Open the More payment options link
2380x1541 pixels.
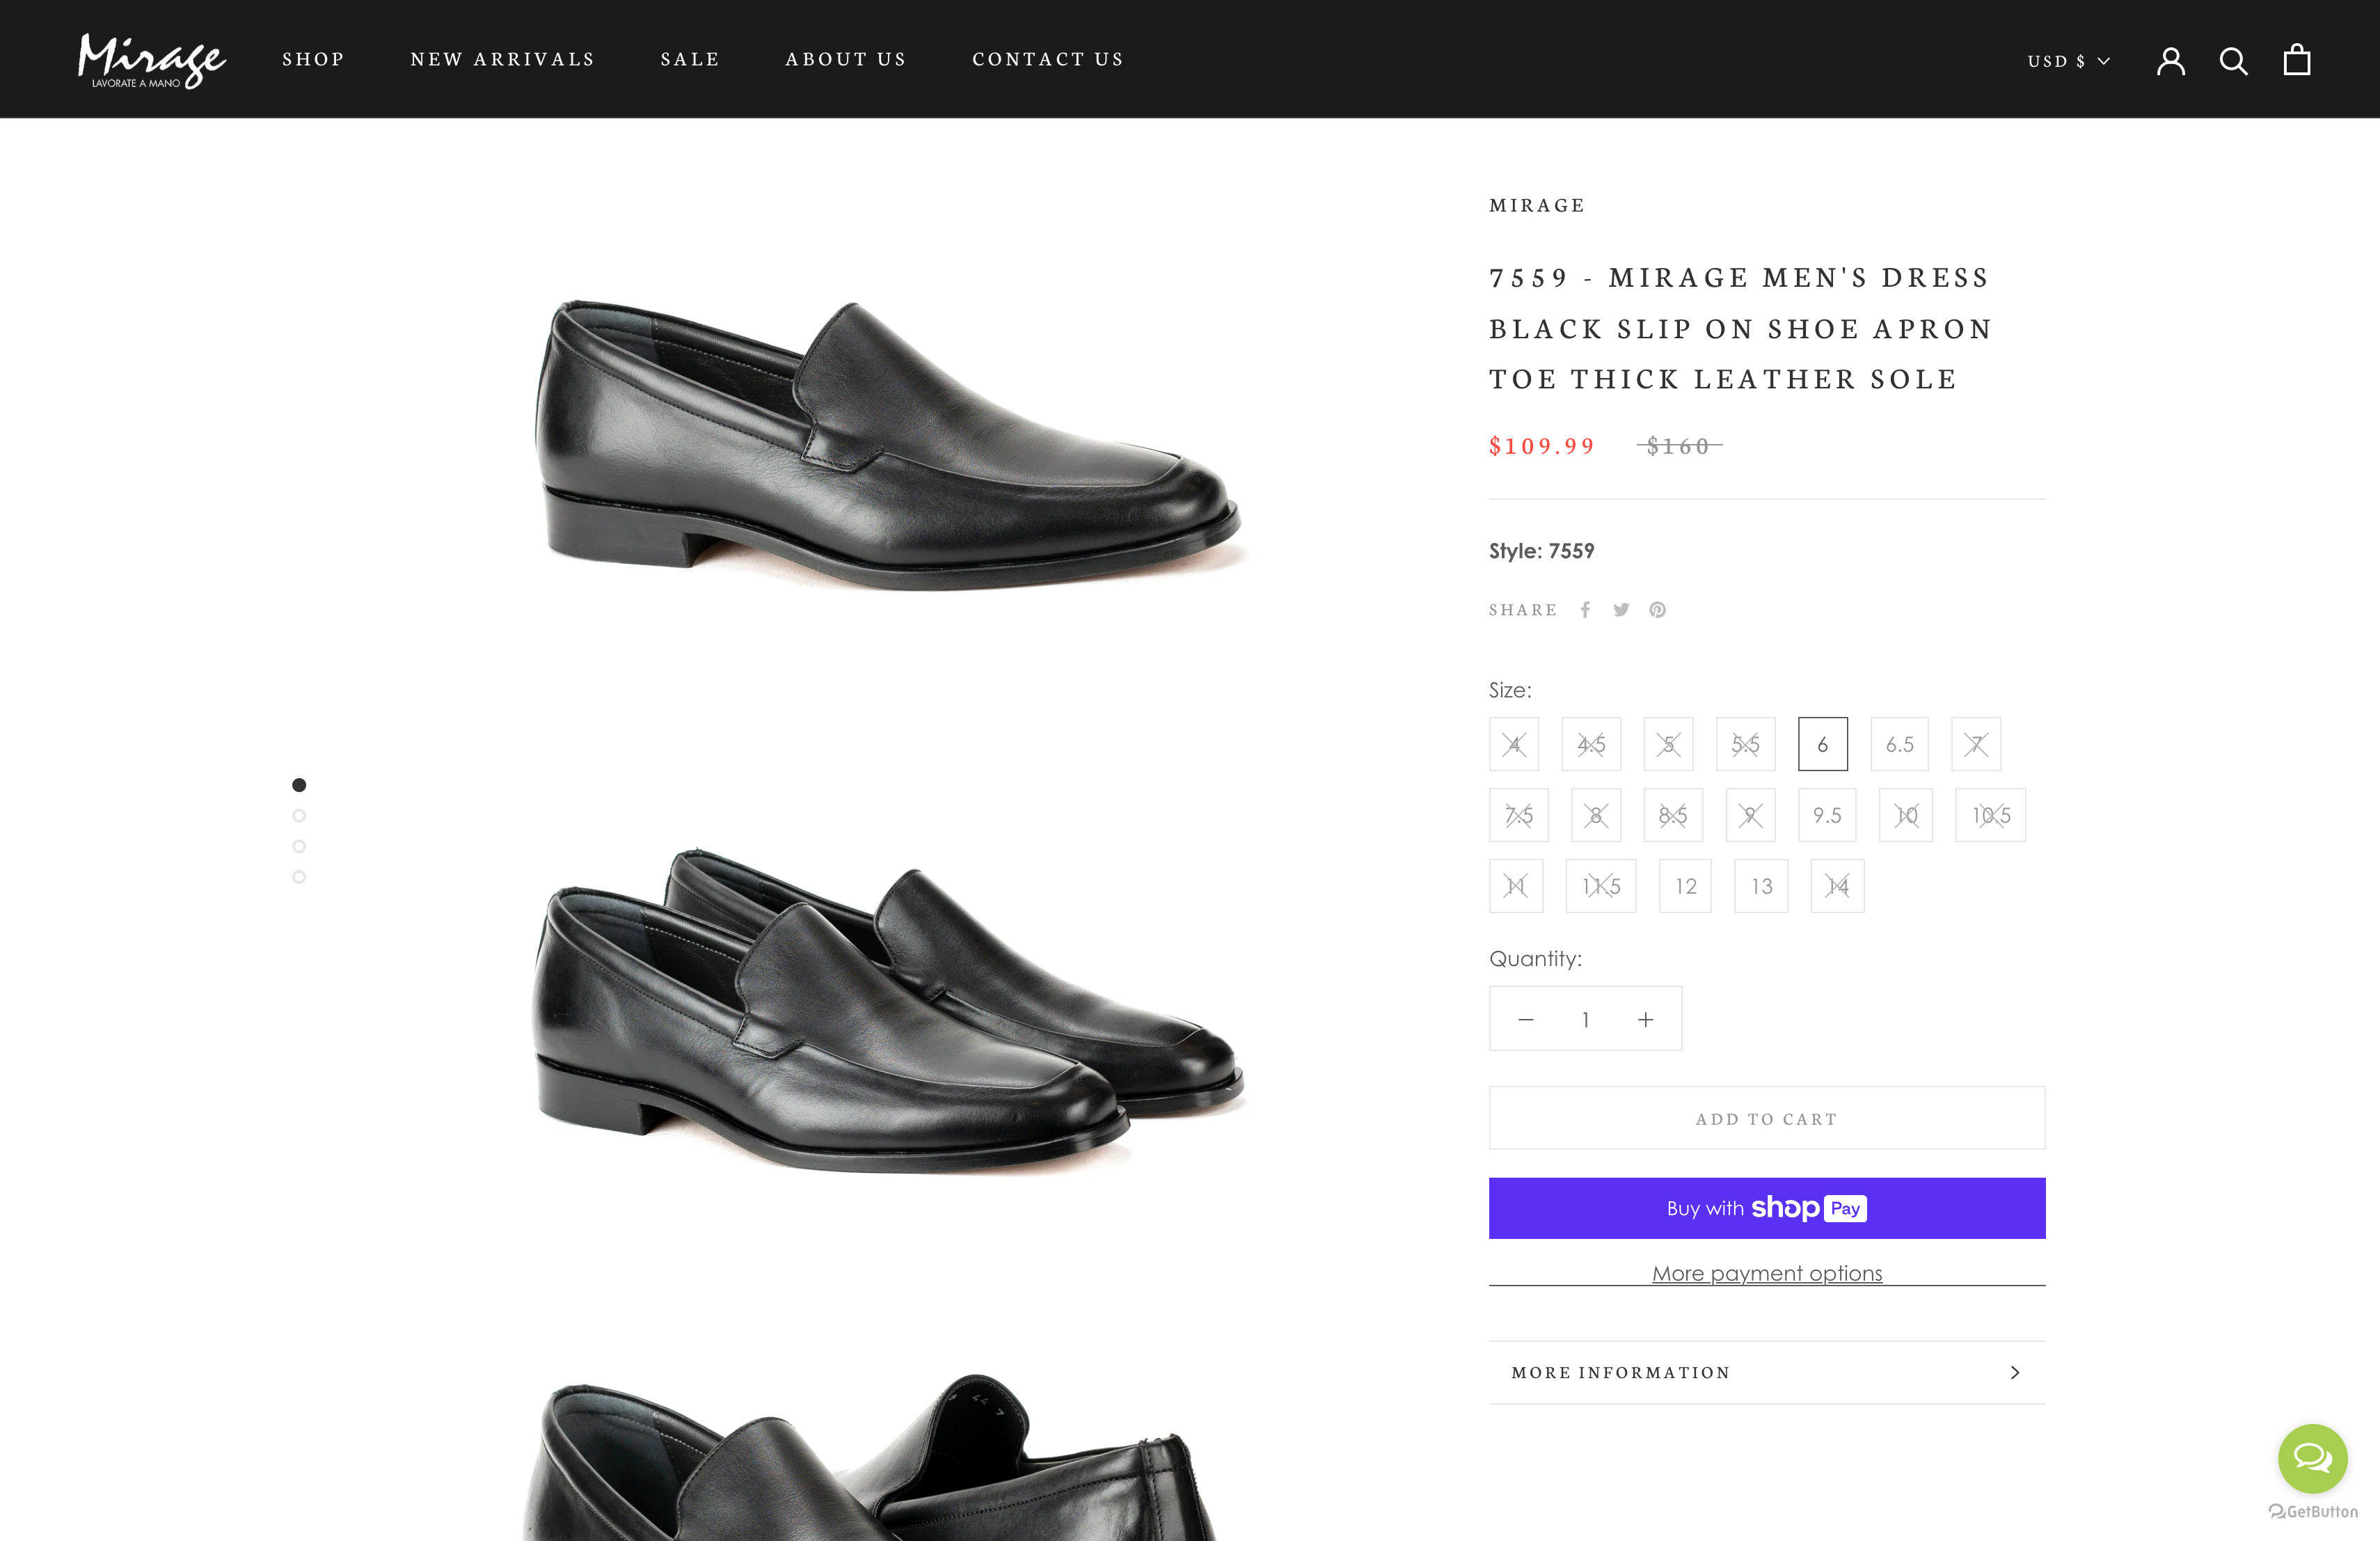point(1766,1273)
